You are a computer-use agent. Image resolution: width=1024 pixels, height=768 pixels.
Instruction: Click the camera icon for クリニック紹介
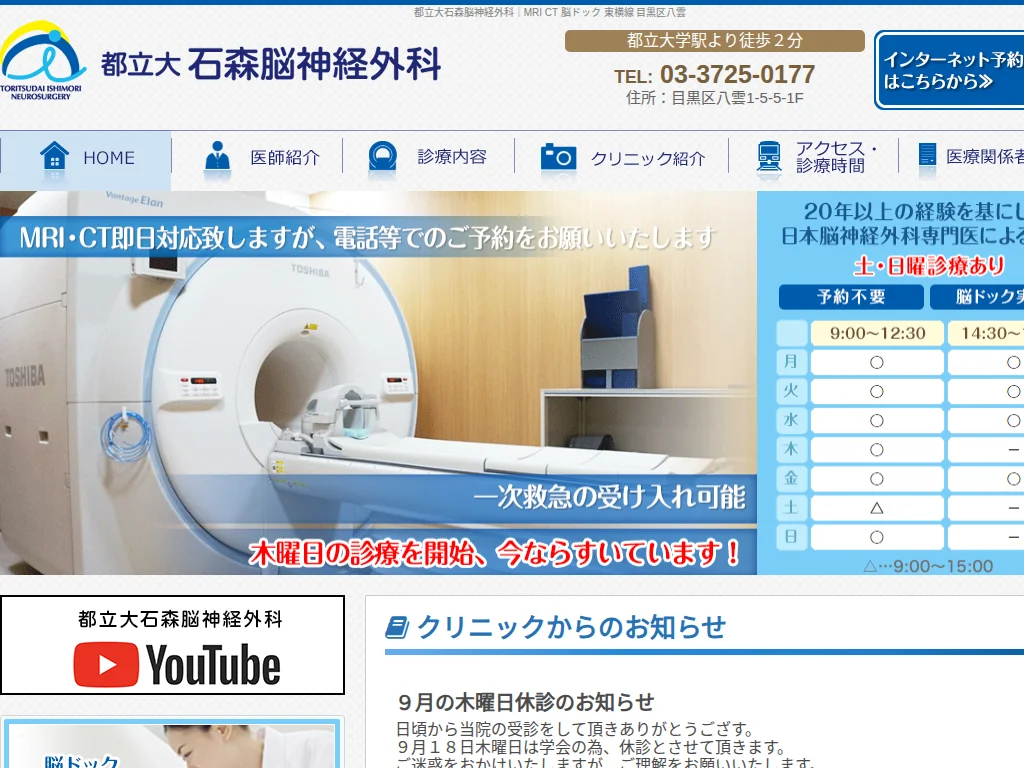[x=558, y=157]
